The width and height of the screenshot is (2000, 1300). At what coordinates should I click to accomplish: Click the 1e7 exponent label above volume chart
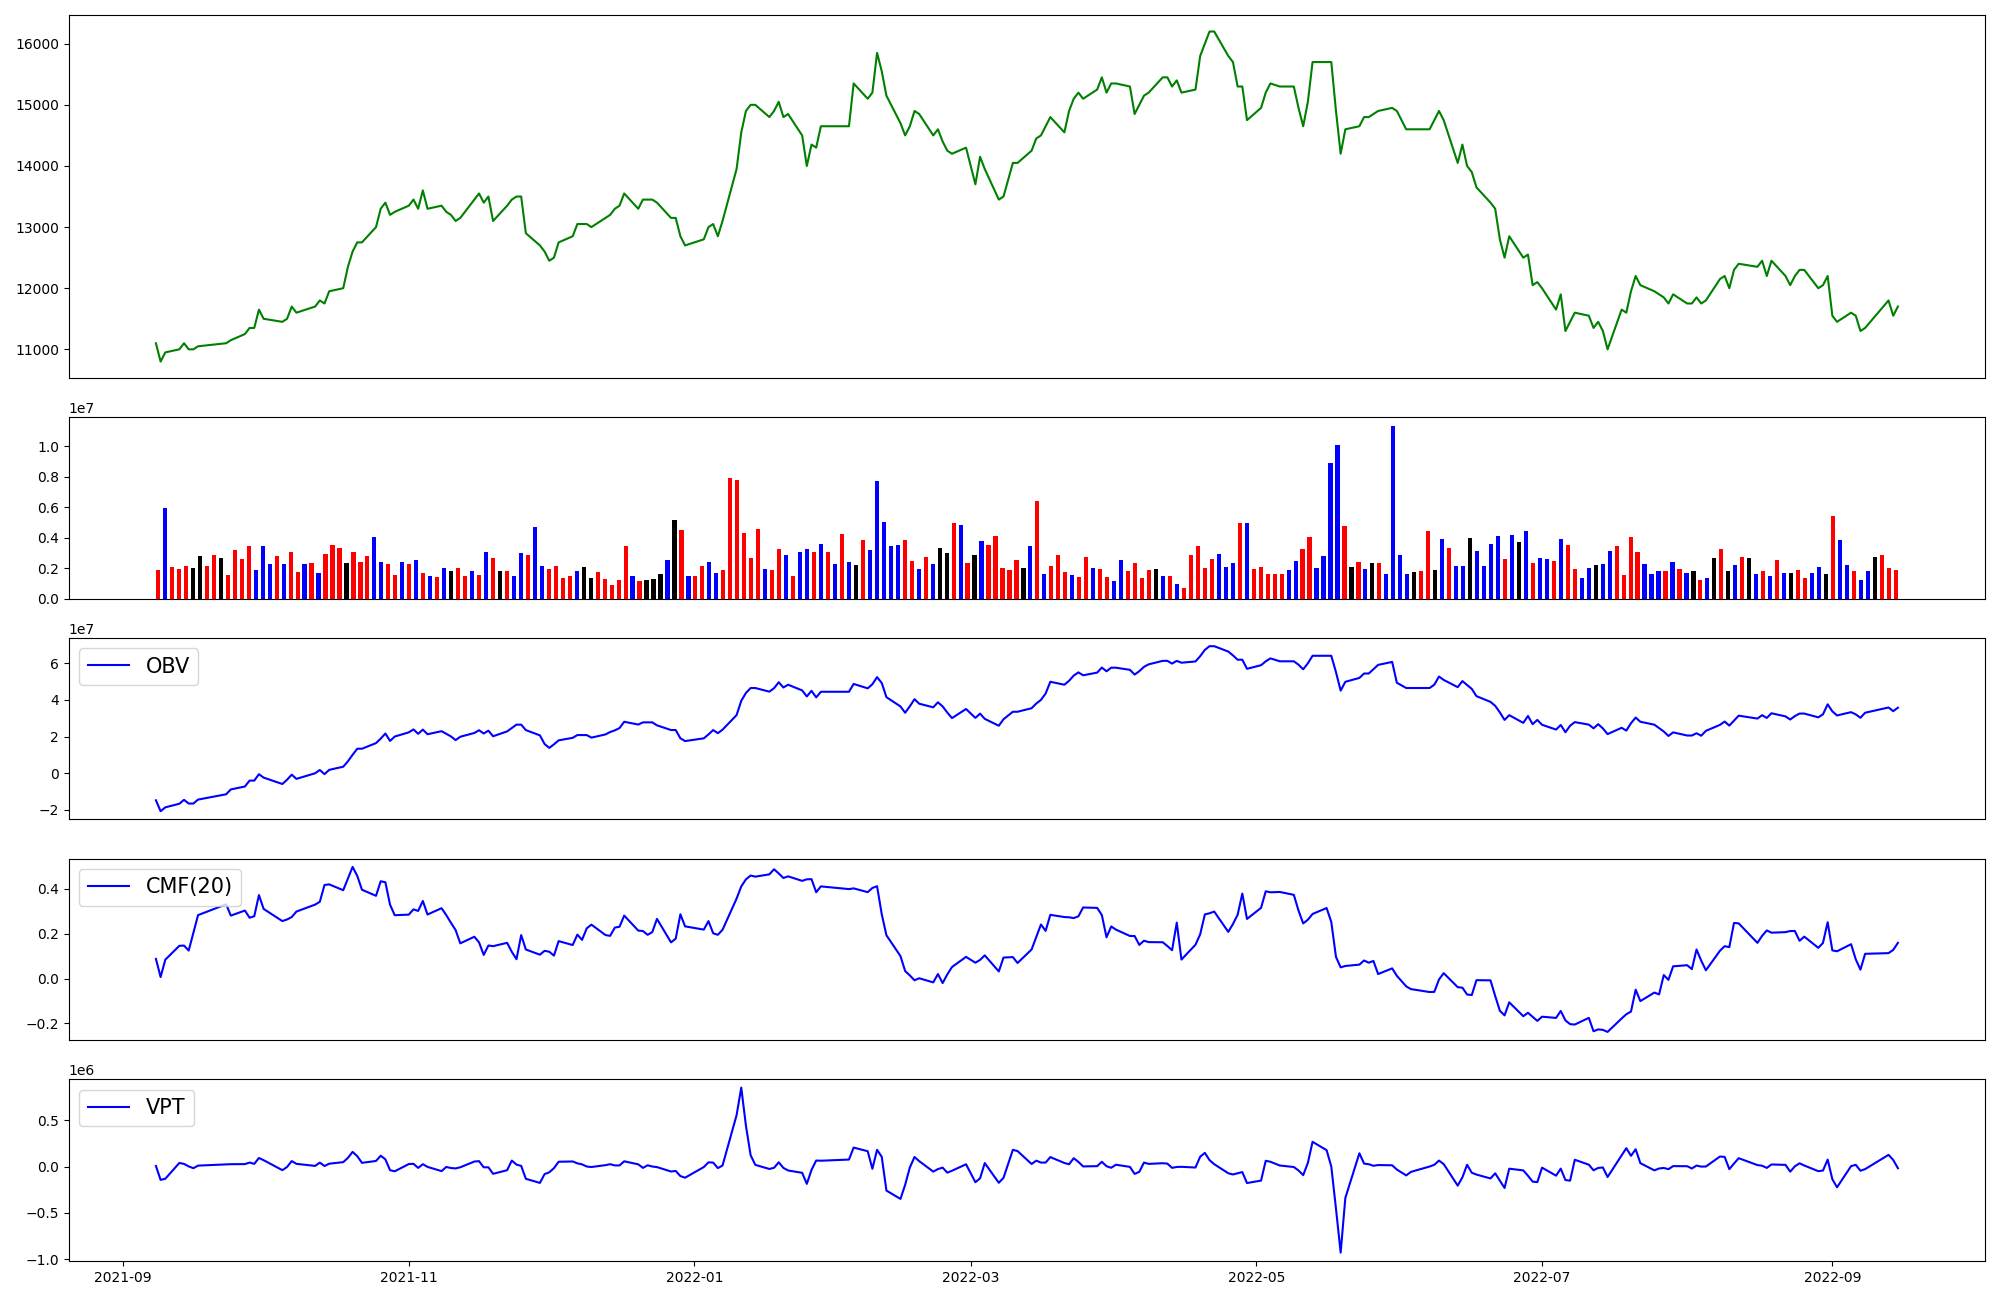click(x=81, y=408)
